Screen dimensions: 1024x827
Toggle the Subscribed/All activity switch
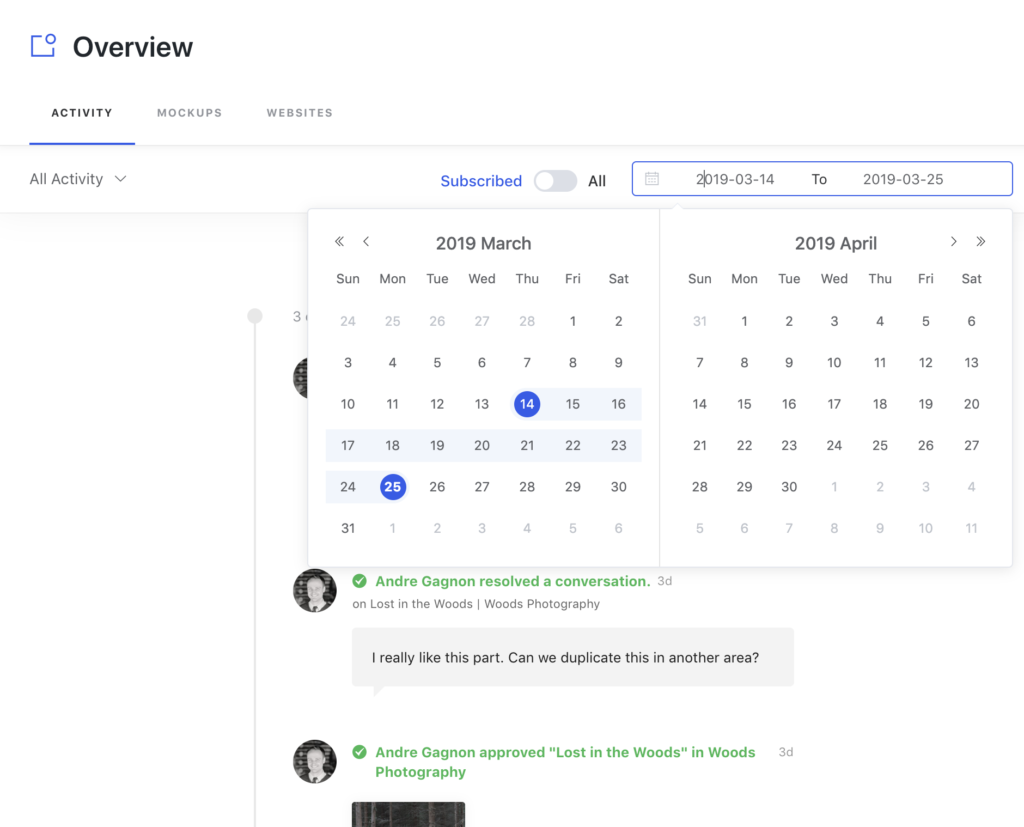pos(555,180)
